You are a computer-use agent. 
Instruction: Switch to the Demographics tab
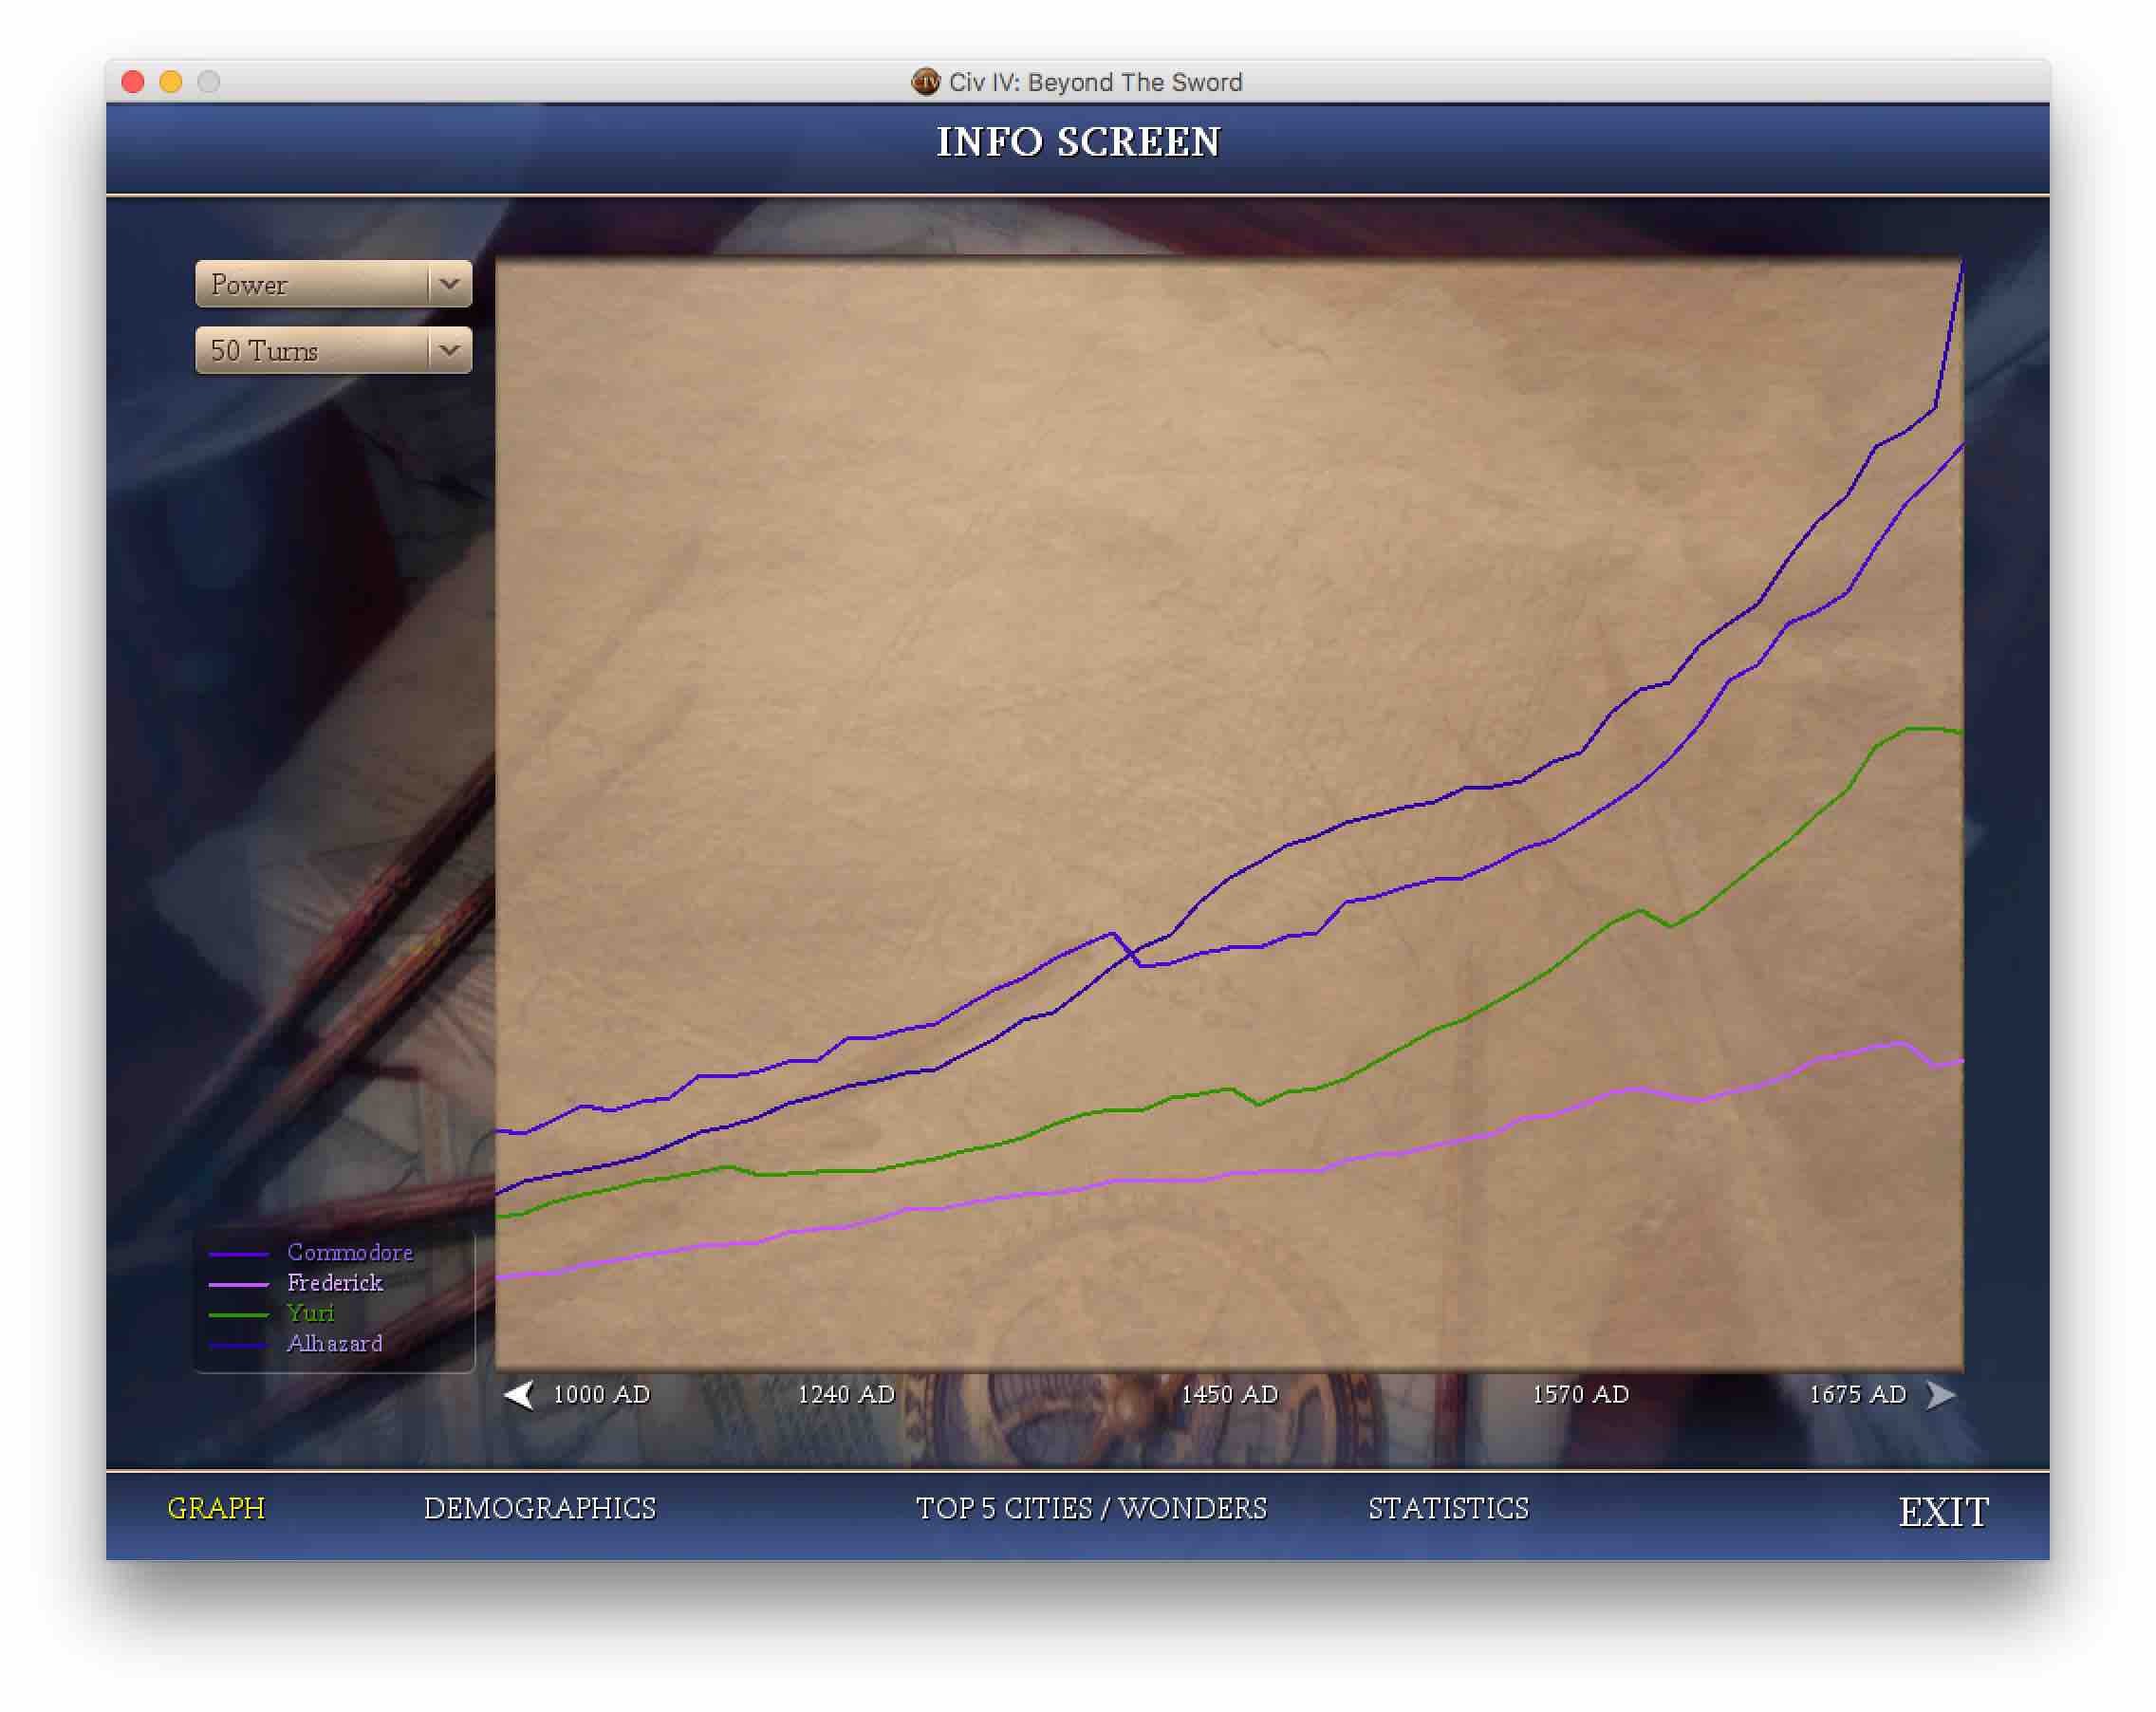(539, 1508)
